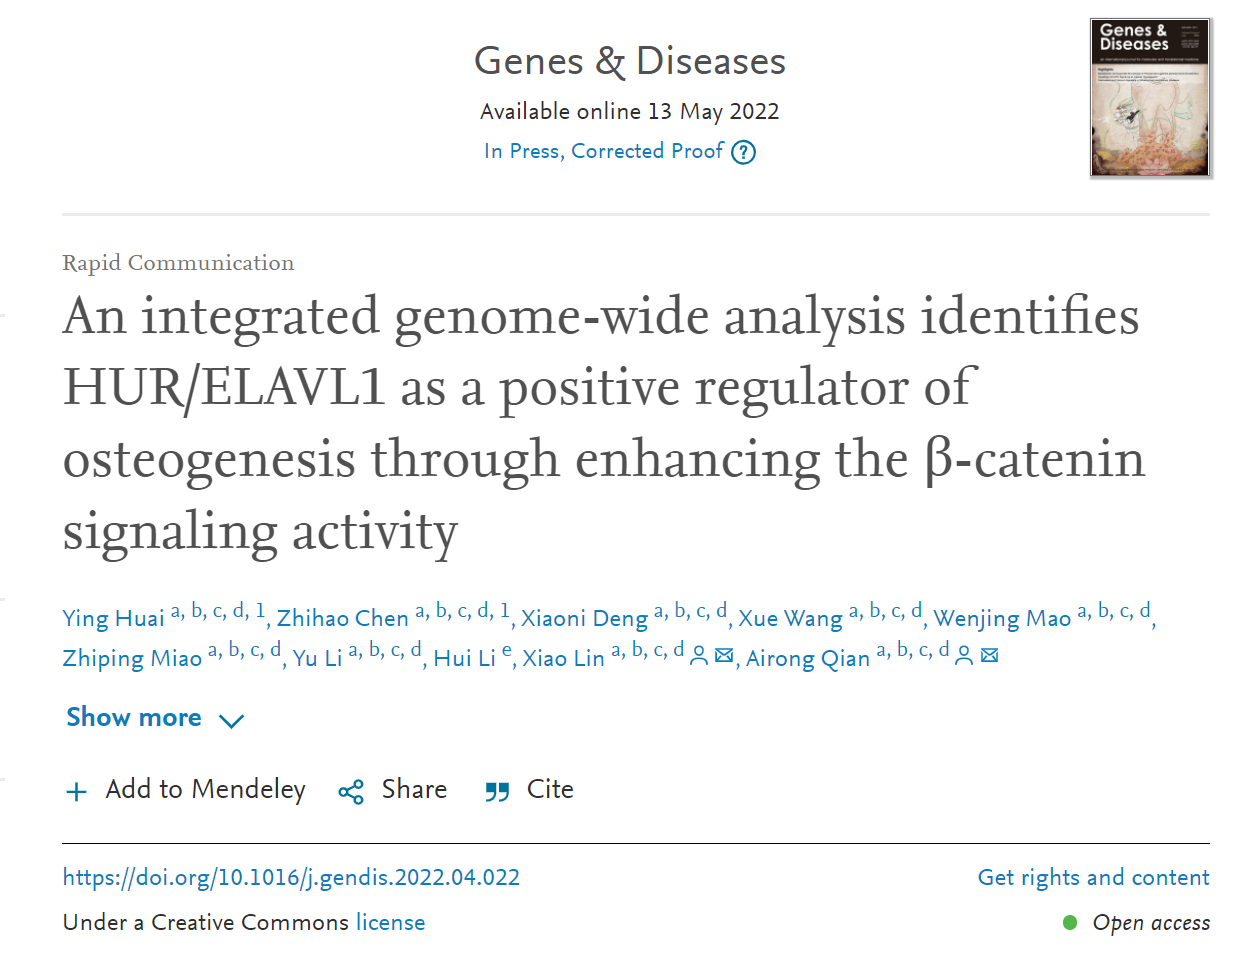The height and width of the screenshot is (974, 1252).
Task: Click the Add to Mendeley plus icon
Action: [x=76, y=793]
